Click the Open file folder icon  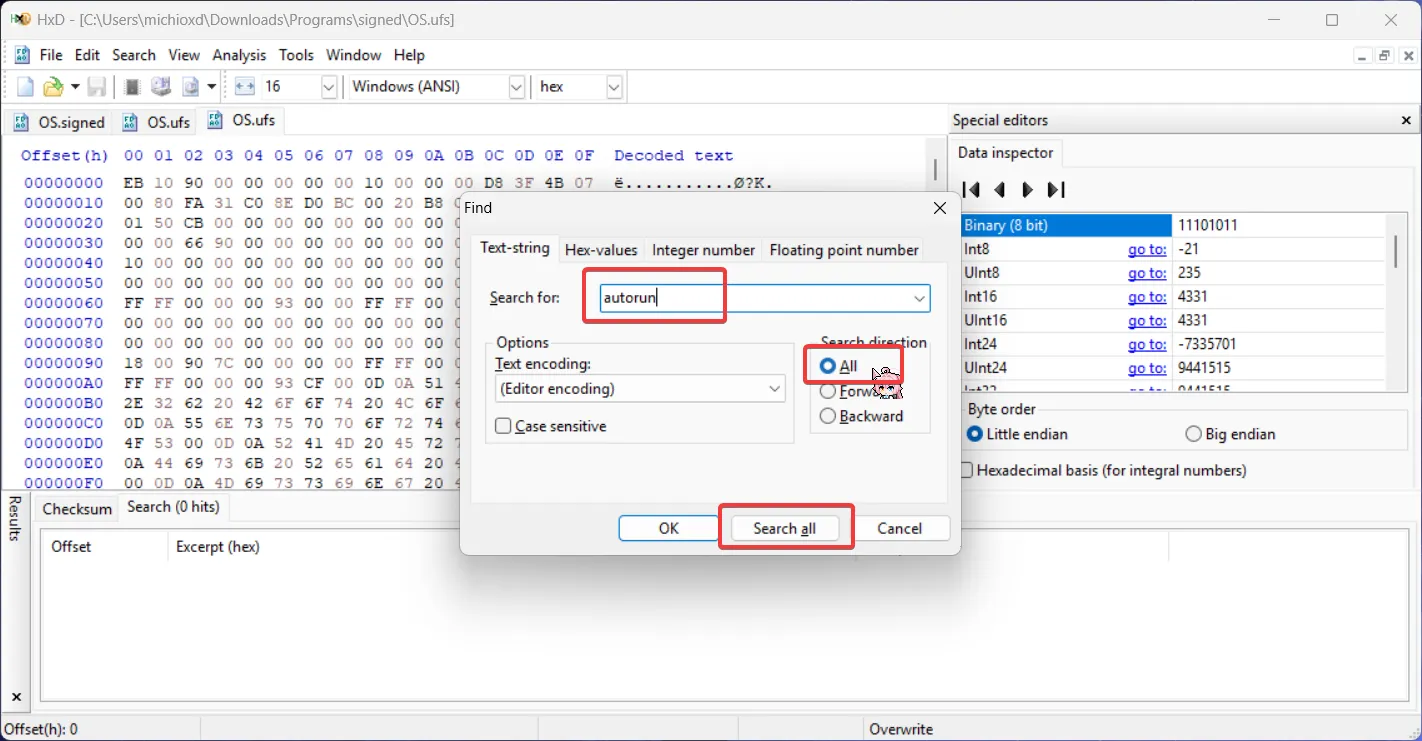(x=53, y=87)
